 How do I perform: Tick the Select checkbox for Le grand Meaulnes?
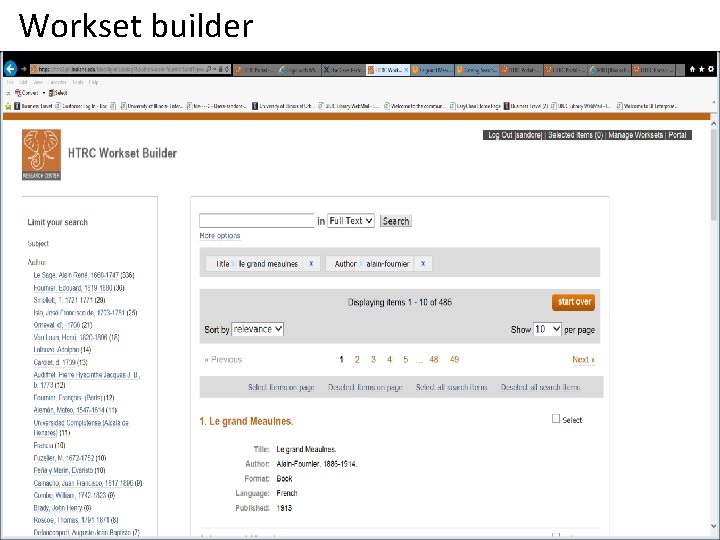point(556,419)
